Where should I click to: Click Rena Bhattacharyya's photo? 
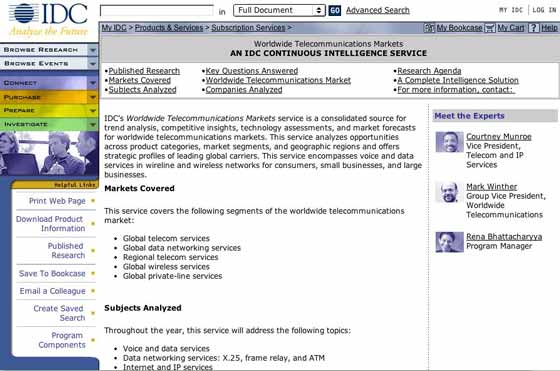[x=449, y=242]
